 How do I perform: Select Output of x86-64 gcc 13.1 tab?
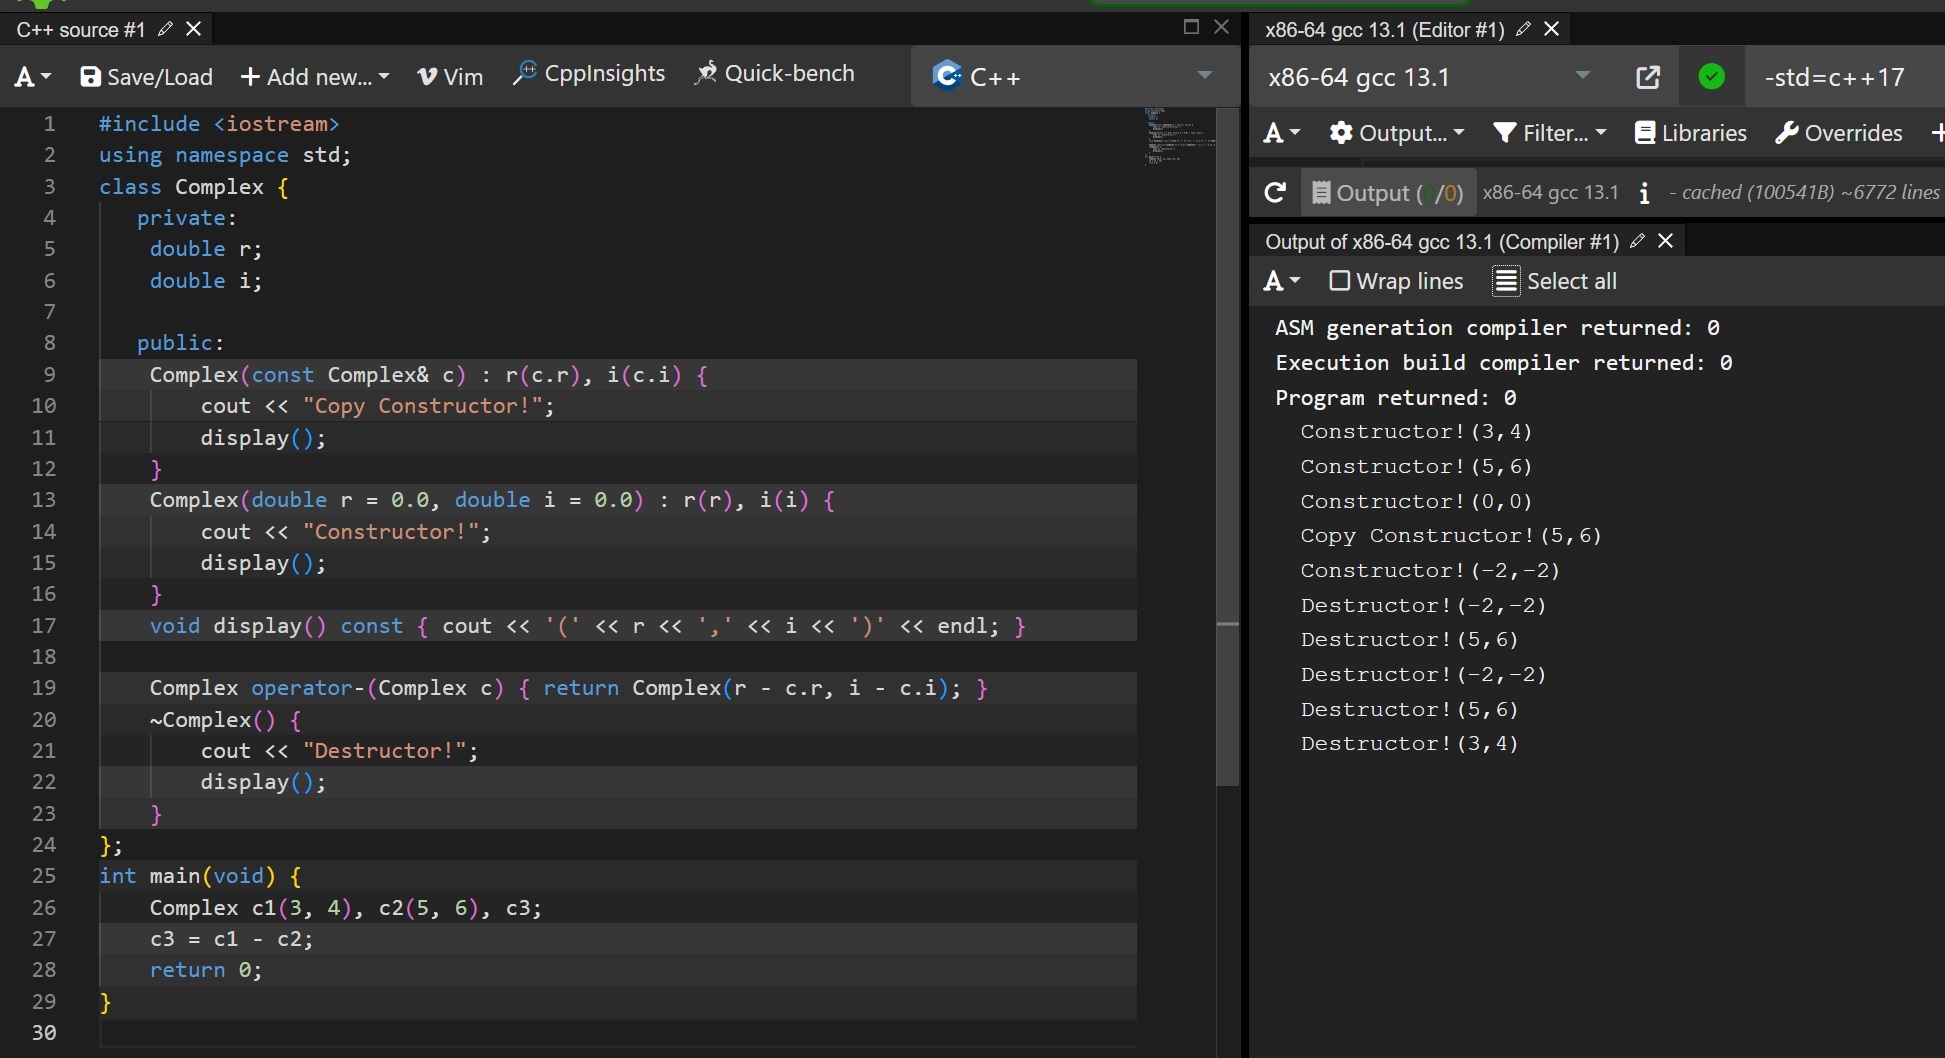point(1442,242)
